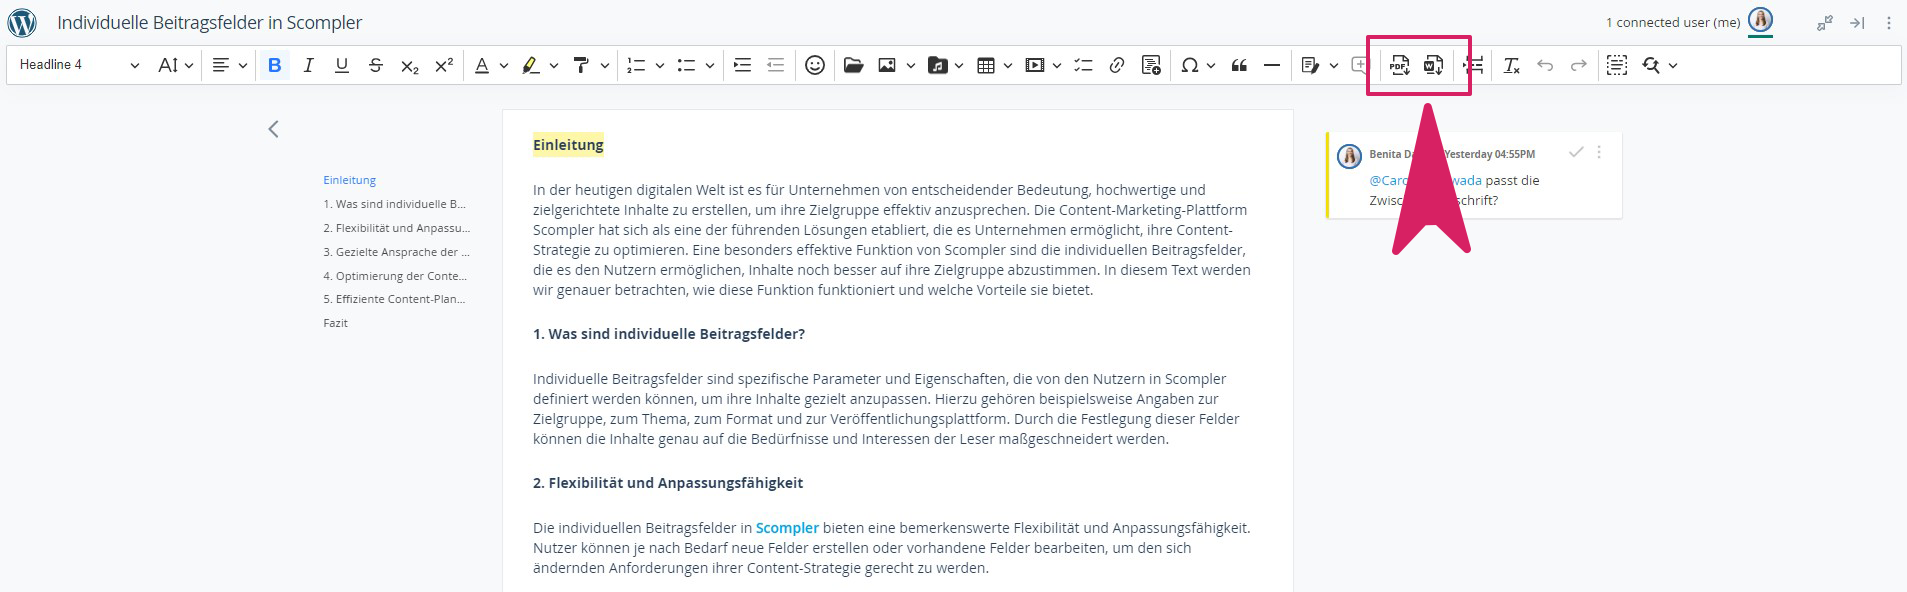Open the Scompler link in the text
This screenshot has height=592, width=1907.
(x=787, y=528)
